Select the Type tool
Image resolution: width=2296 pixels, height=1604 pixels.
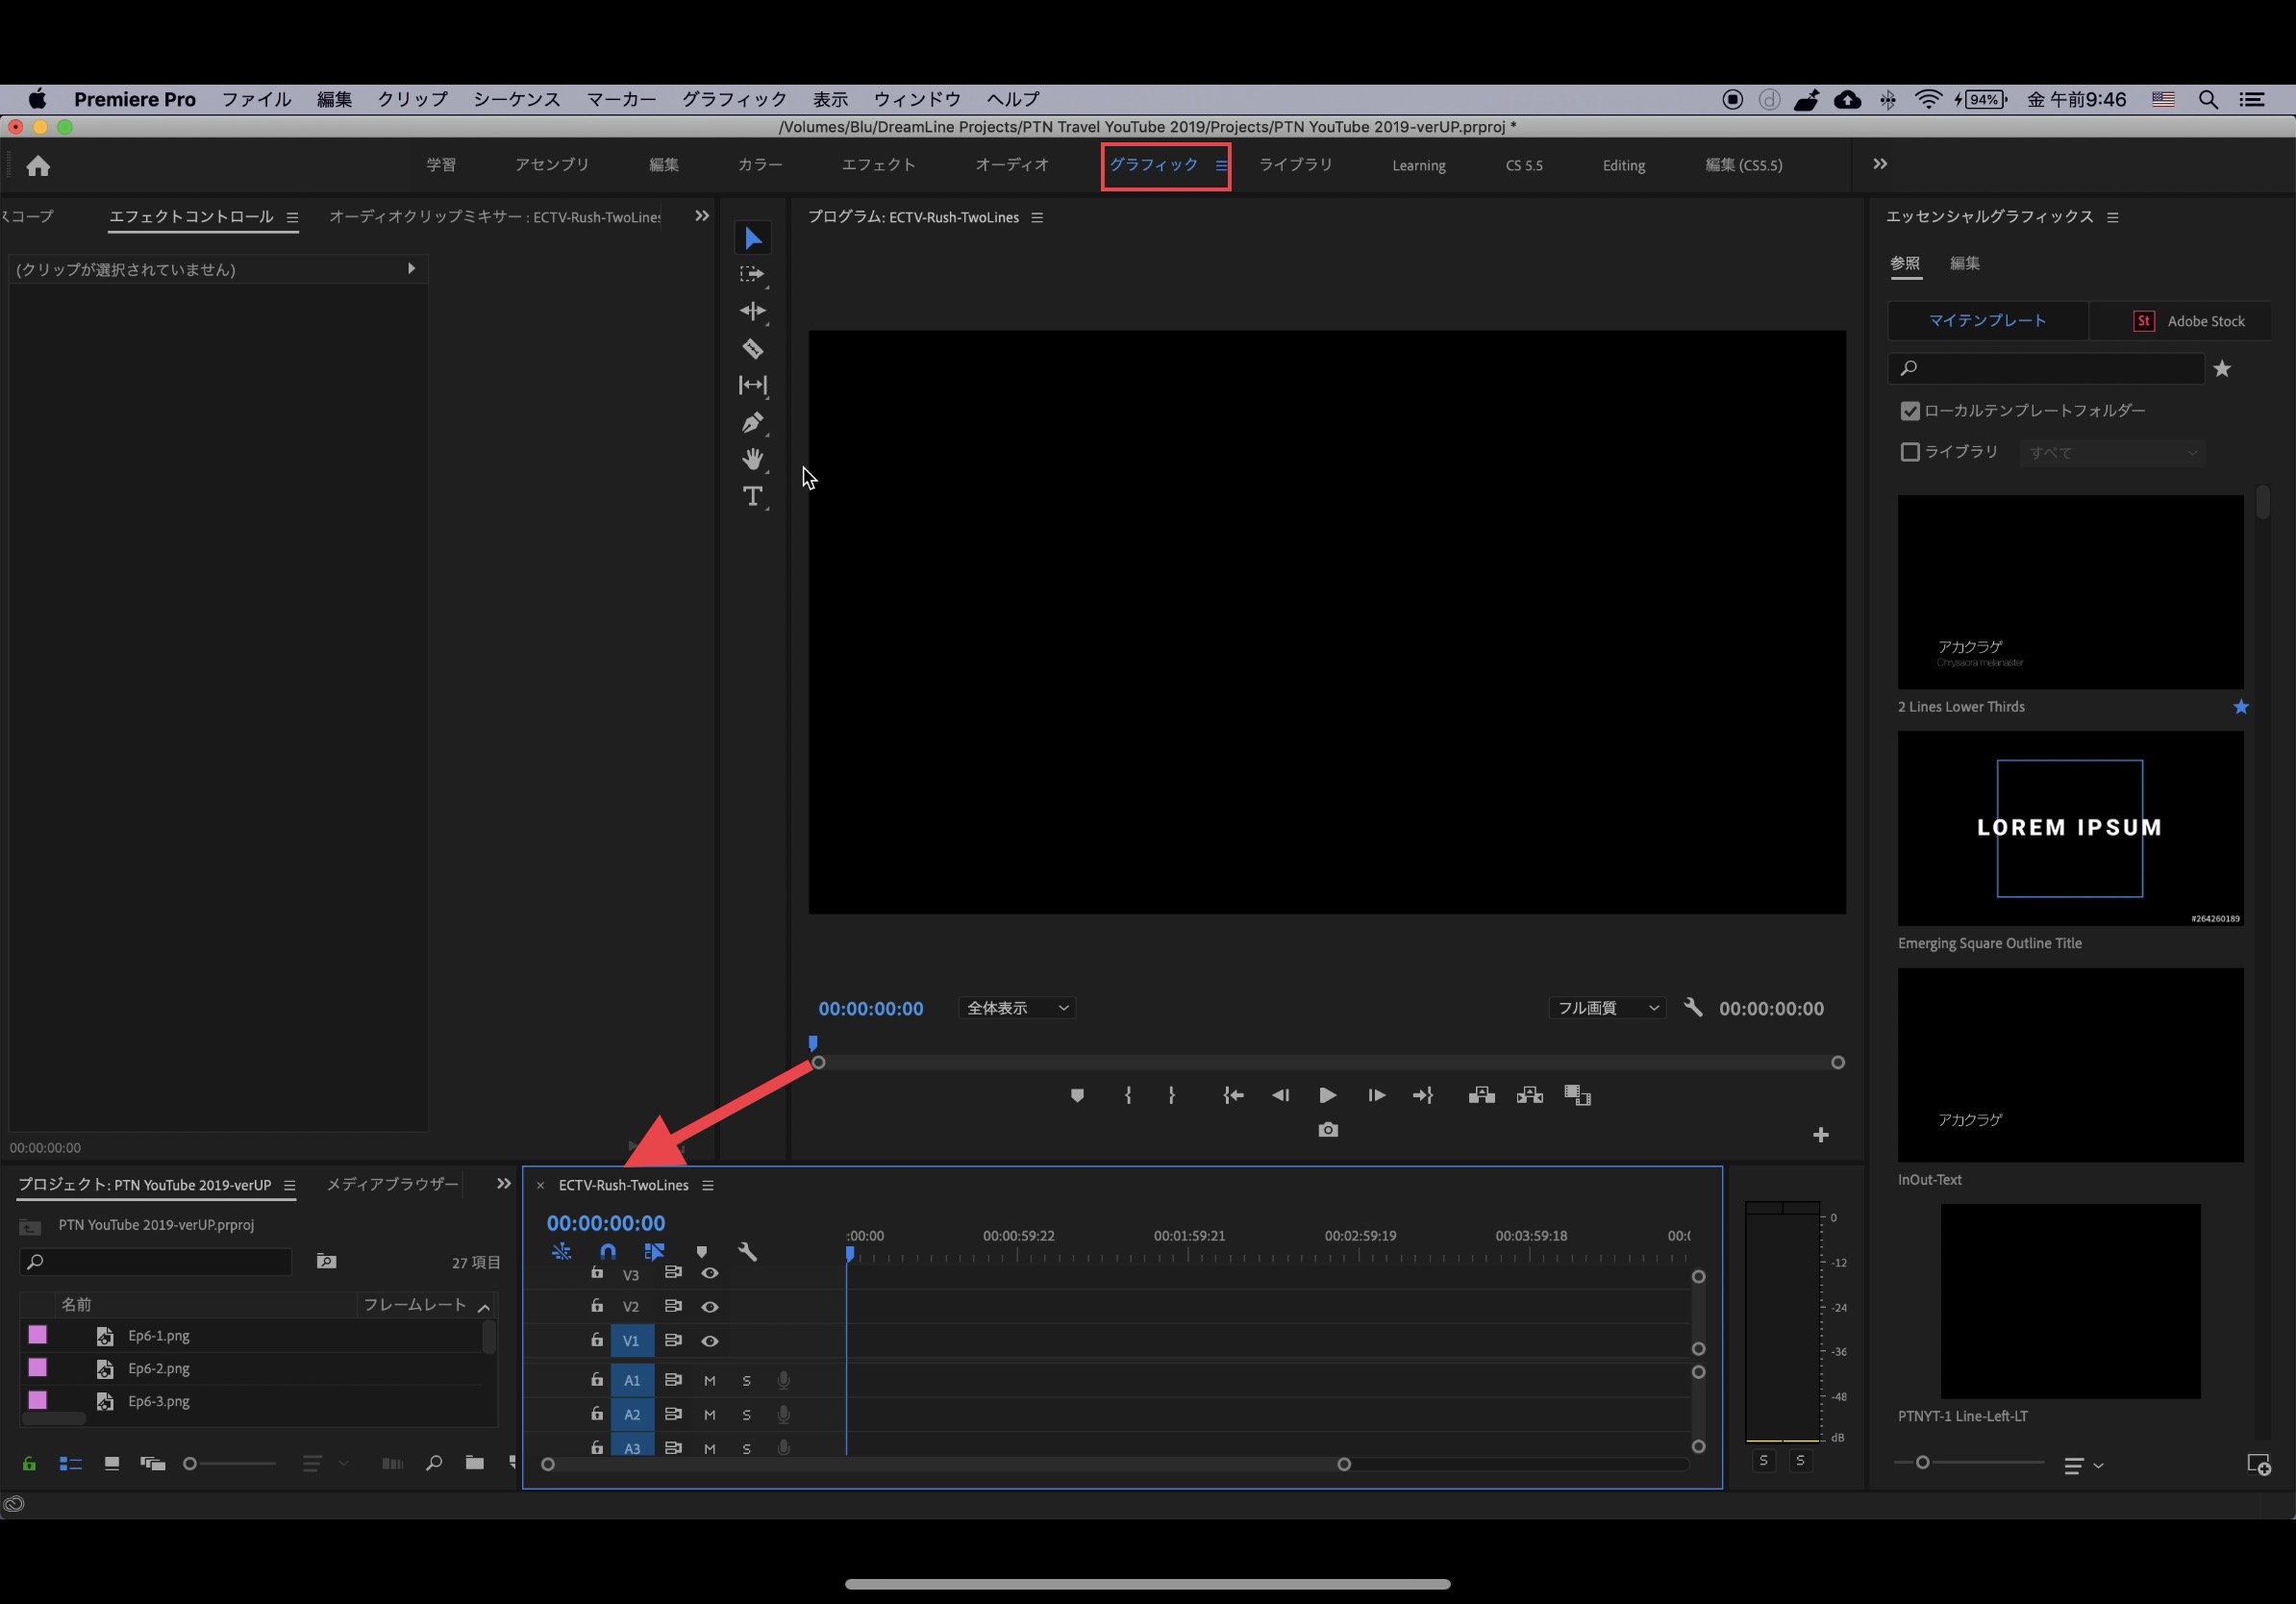click(x=752, y=496)
